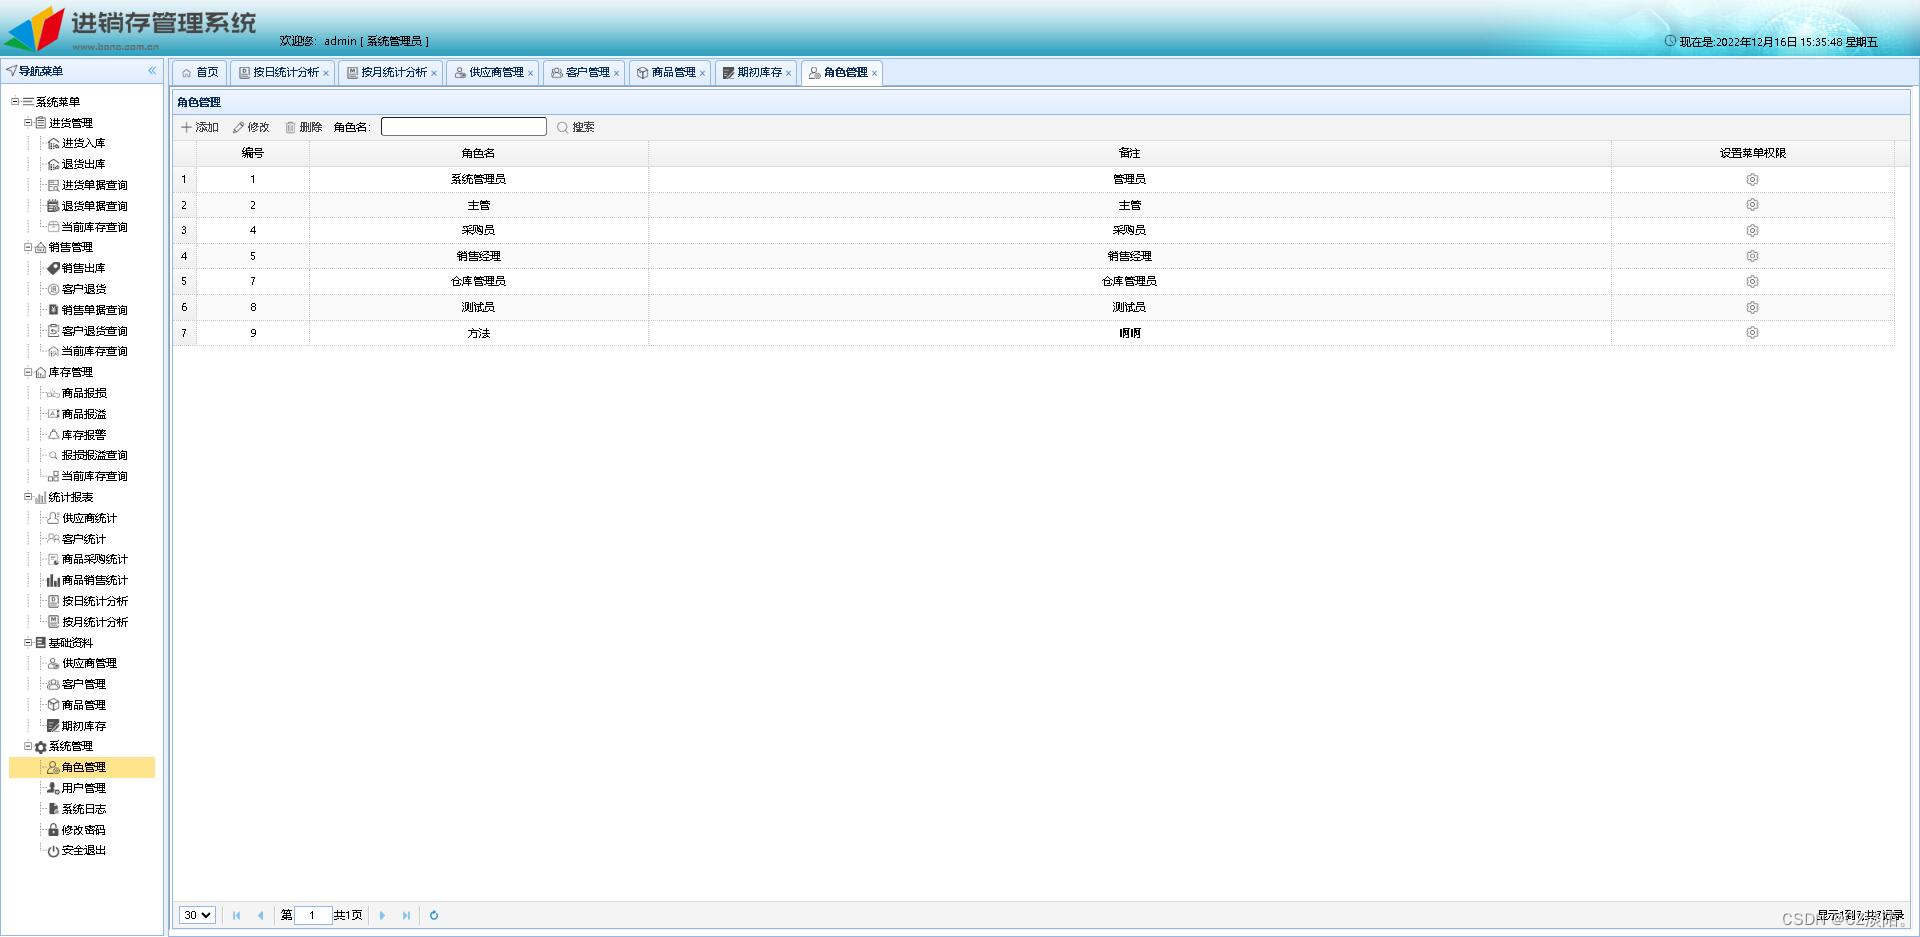Collapse the 进货管理 tree node

coord(28,122)
